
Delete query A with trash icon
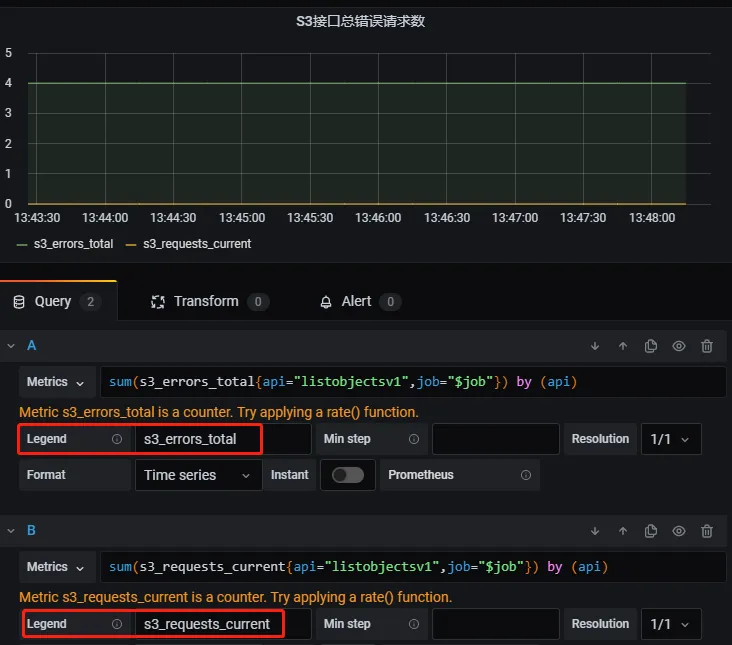click(707, 346)
